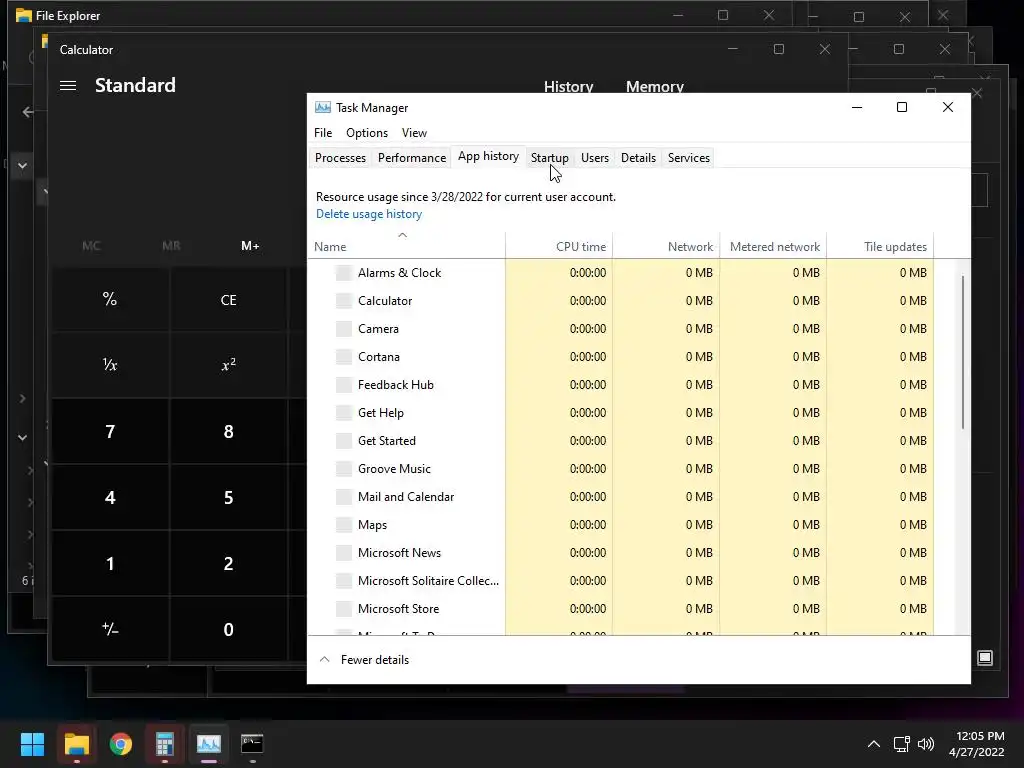This screenshot has height=768, width=1024.
Task: Open the View menu in Task Manager
Action: [414, 133]
